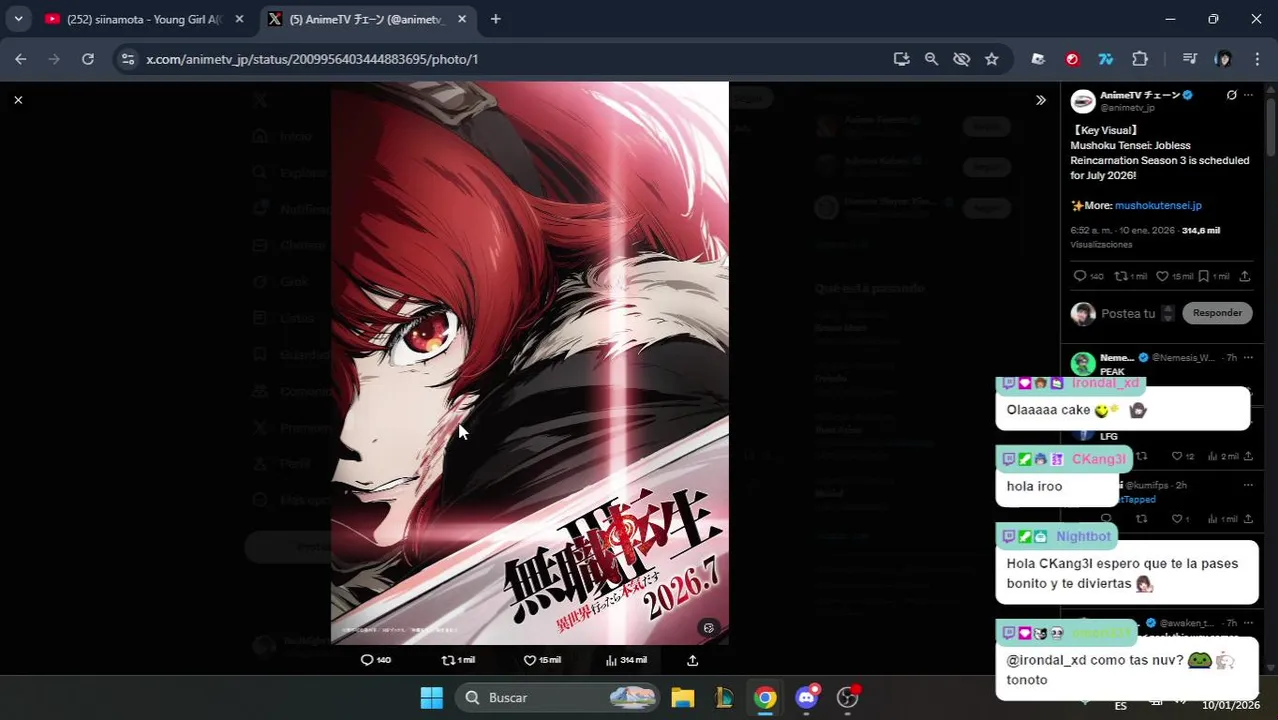The width and height of the screenshot is (1278, 720).
Task: Click the address bar URL
Action: pos(312,59)
